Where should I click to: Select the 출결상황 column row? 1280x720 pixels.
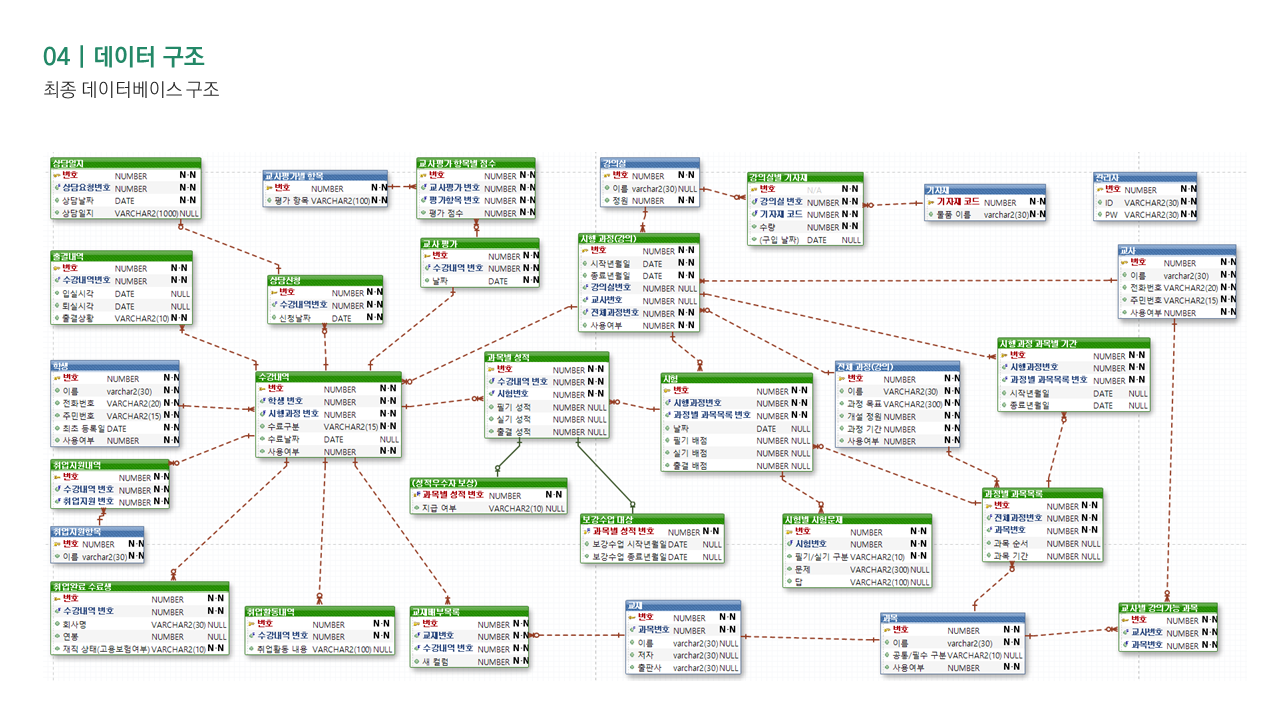pyautogui.click(x=121, y=318)
